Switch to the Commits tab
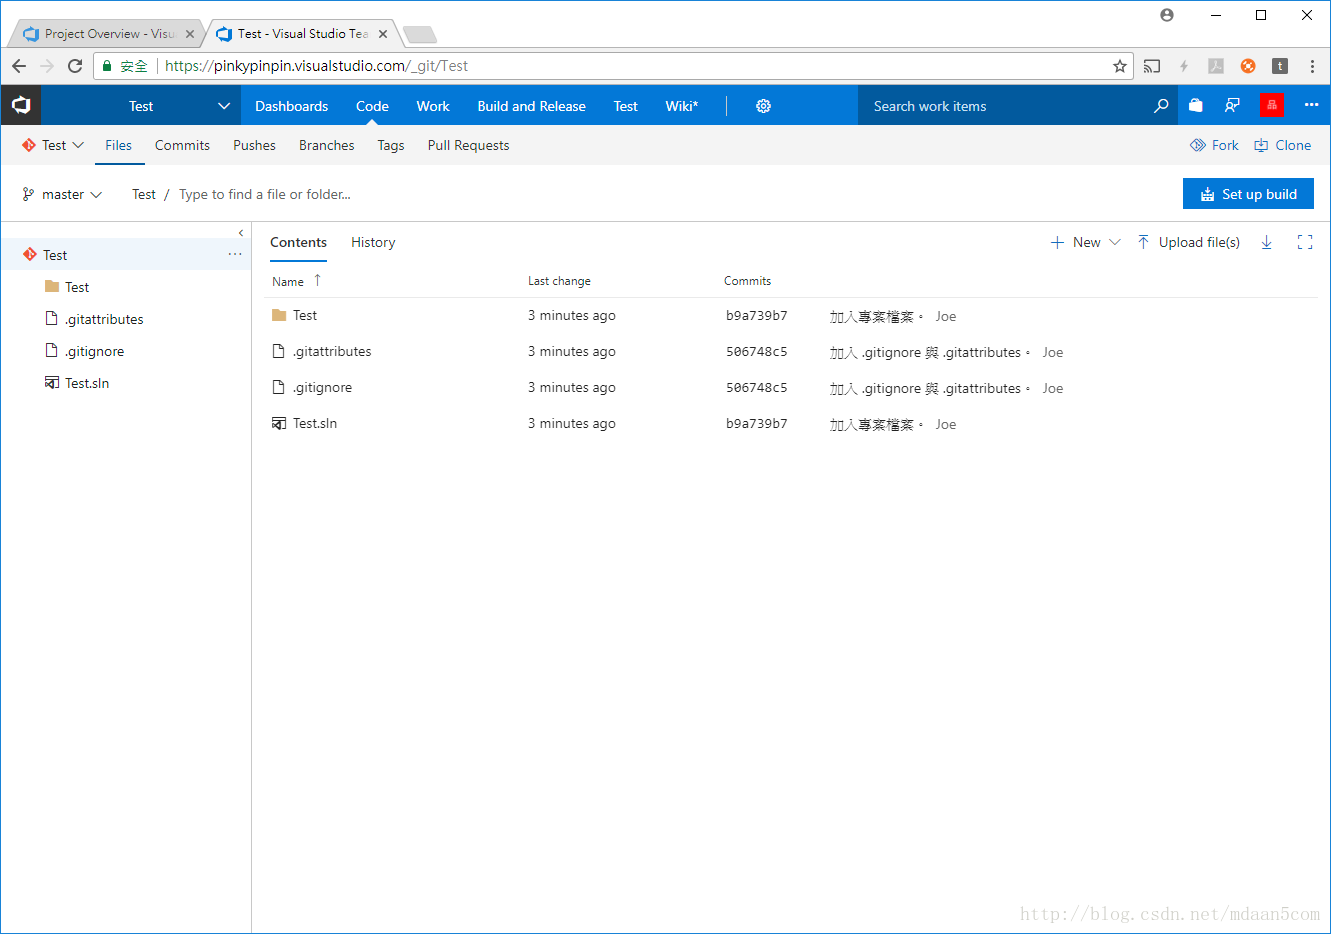This screenshot has height=934, width=1331. [182, 145]
